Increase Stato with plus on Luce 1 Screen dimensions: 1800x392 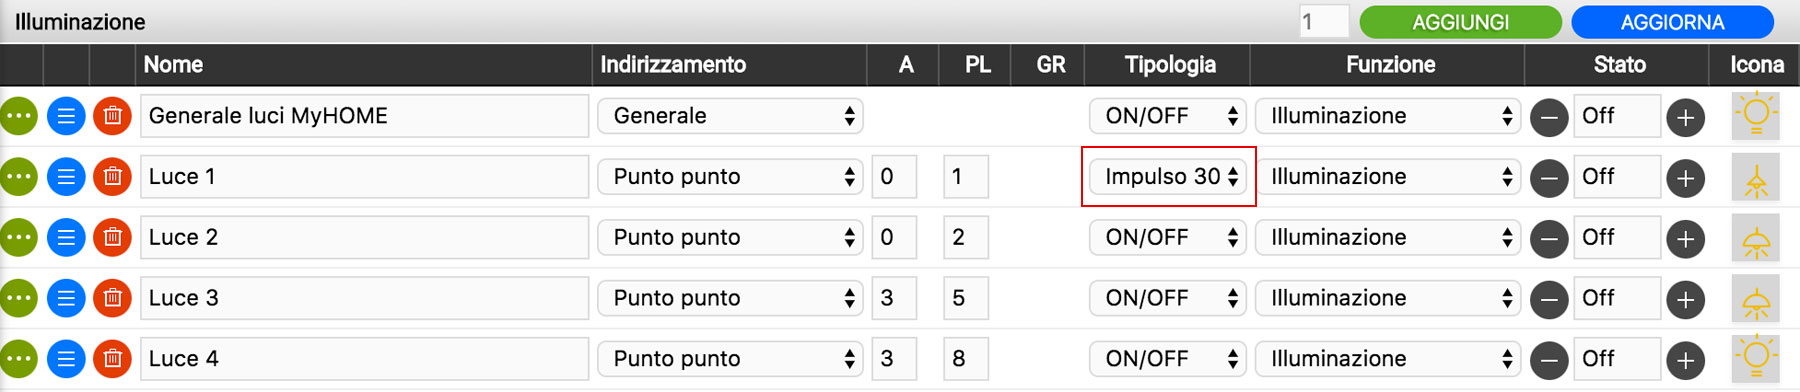[x=1685, y=178]
